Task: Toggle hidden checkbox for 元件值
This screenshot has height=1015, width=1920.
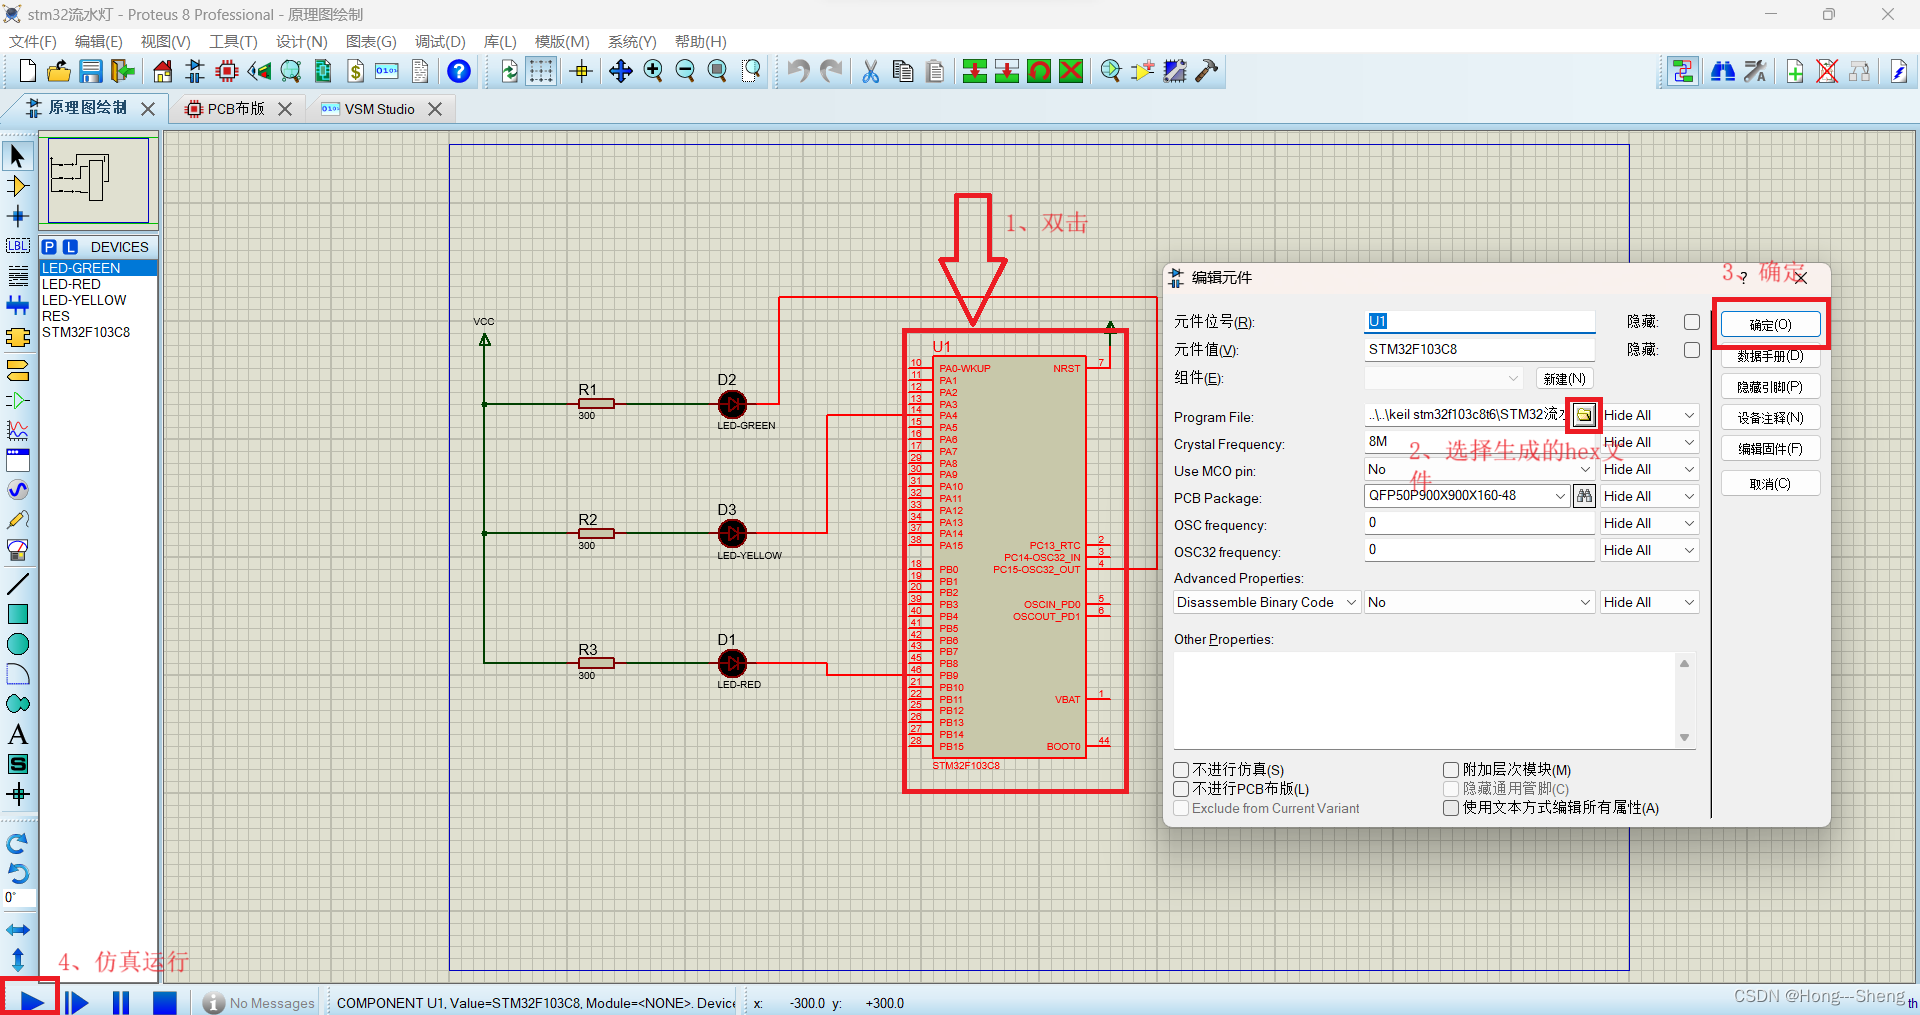Action: click(x=1691, y=350)
